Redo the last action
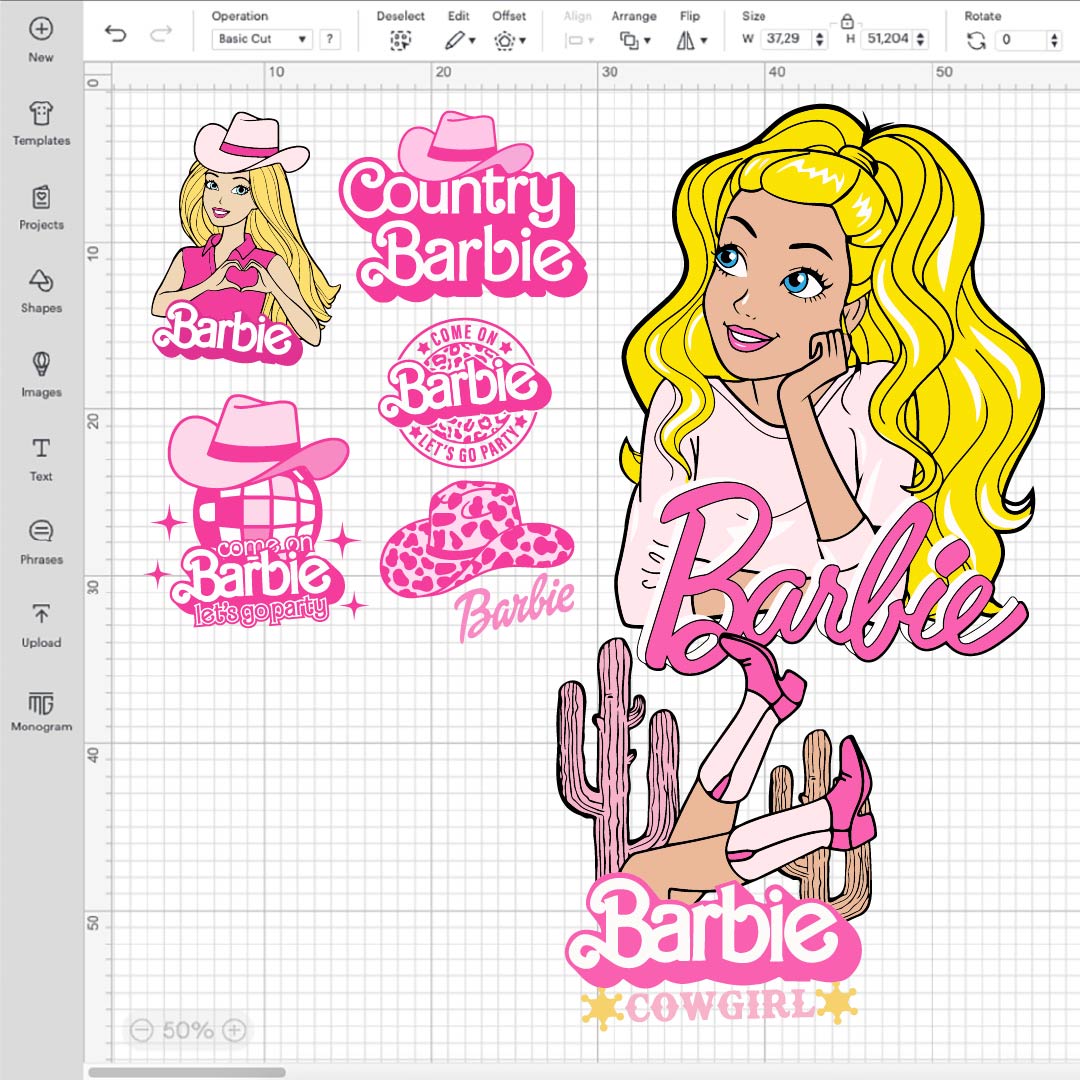This screenshot has width=1080, height=1080. tap(160, 33)
